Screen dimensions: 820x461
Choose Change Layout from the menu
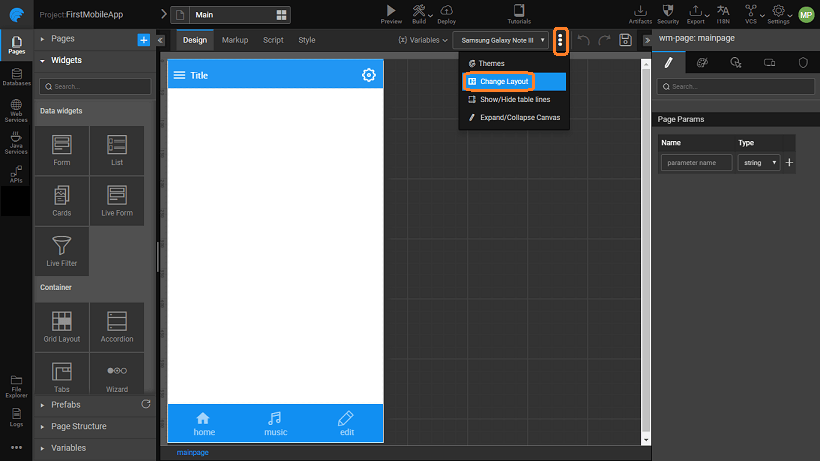tap(503, 81)
